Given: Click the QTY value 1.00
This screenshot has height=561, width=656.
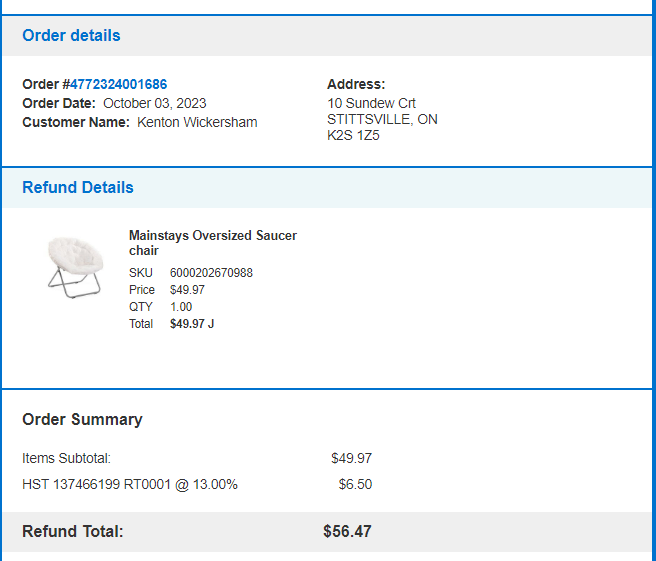Looking at the screenshot, I should tap(181, 307).
